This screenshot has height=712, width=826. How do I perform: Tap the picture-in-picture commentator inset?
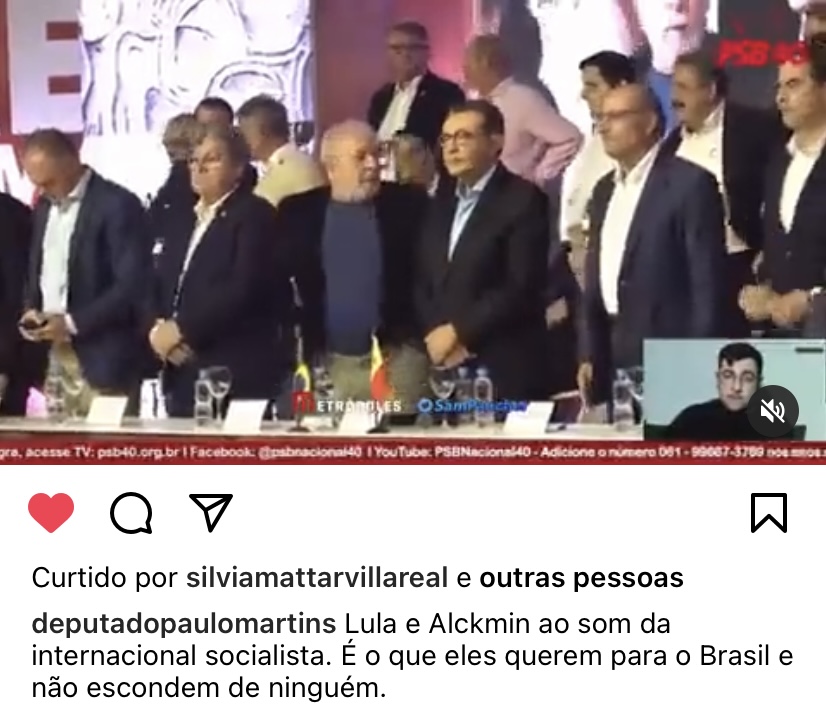point(734,390)
